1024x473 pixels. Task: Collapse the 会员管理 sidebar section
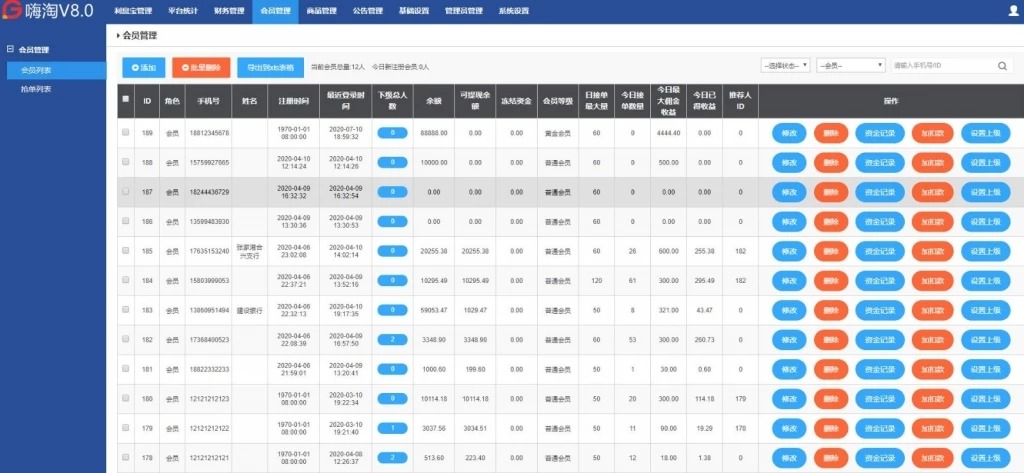tap(10, 49)
